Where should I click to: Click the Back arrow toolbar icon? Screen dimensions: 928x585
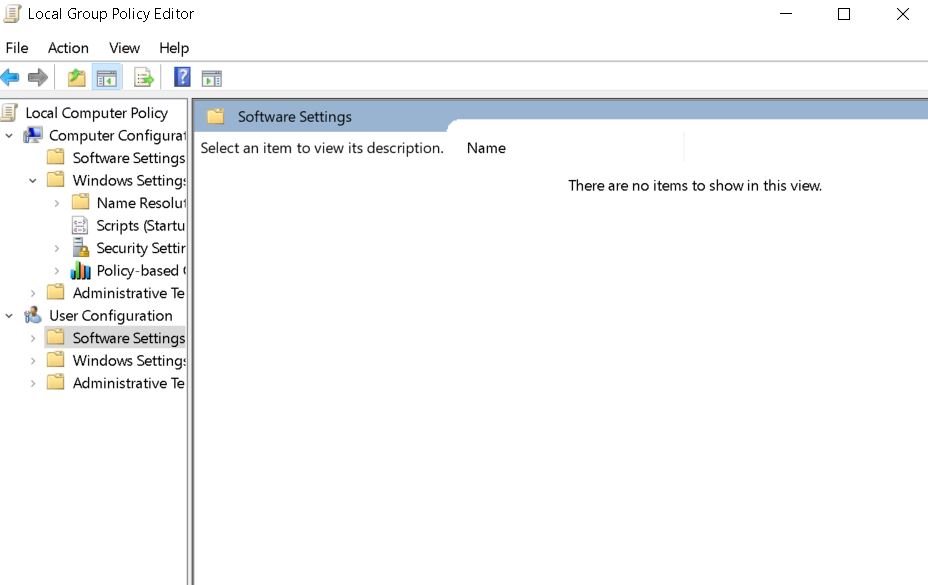coord(10,78)
